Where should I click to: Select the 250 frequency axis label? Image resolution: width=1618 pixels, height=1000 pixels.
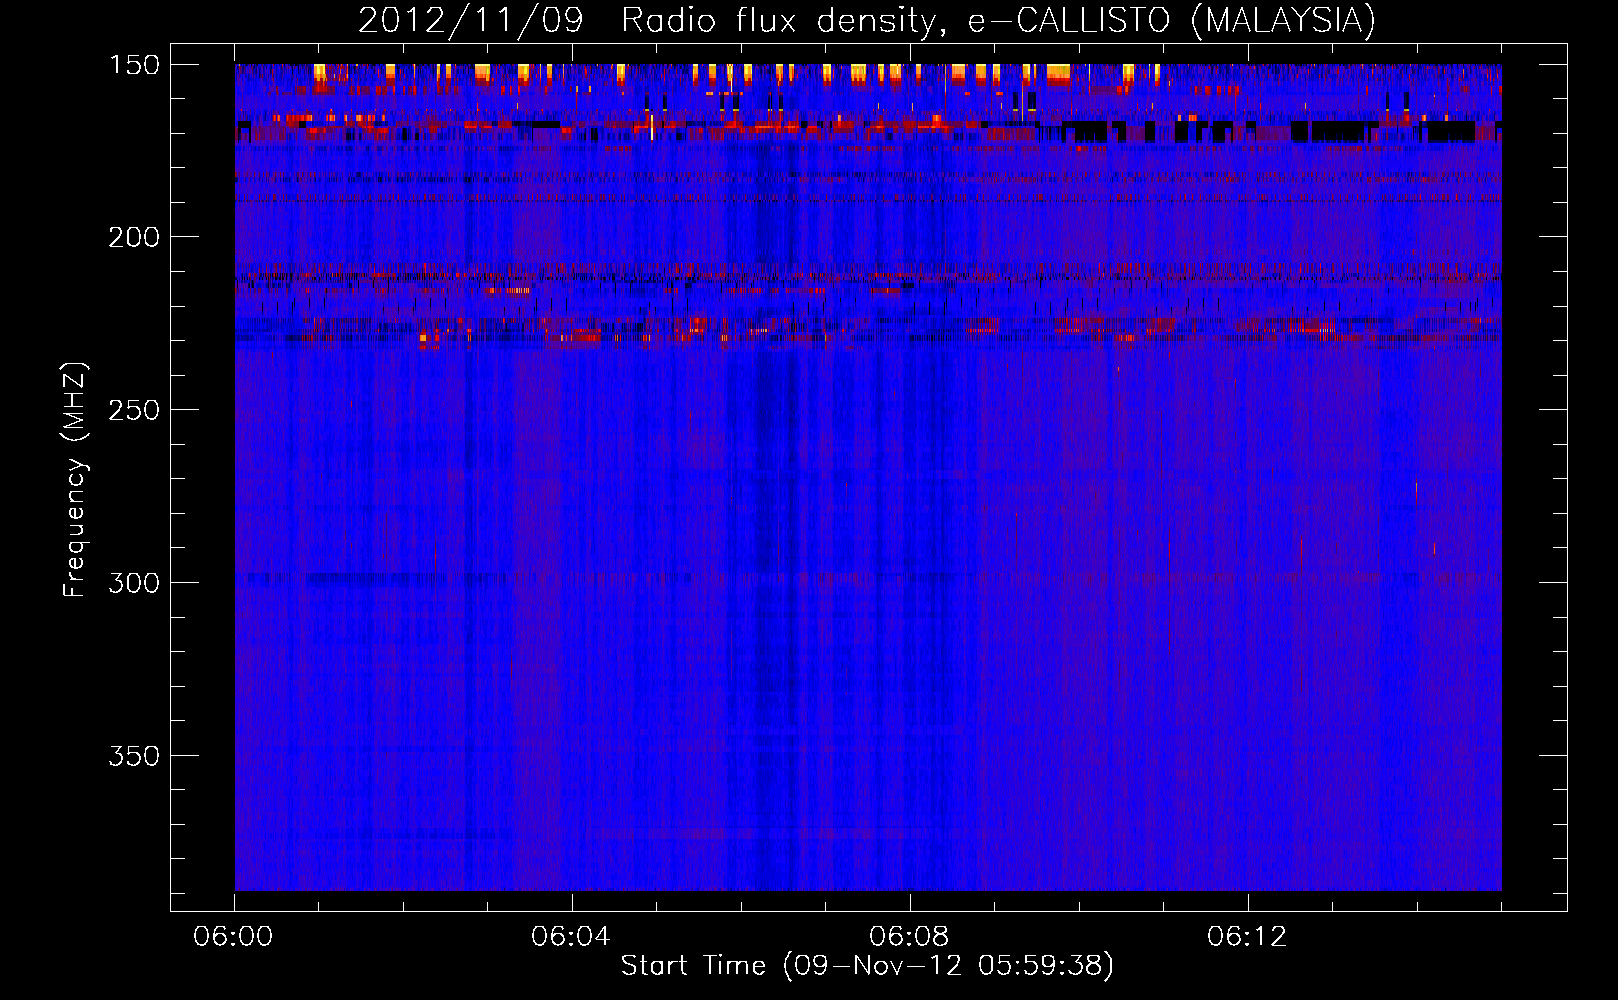tap(134, 410)
